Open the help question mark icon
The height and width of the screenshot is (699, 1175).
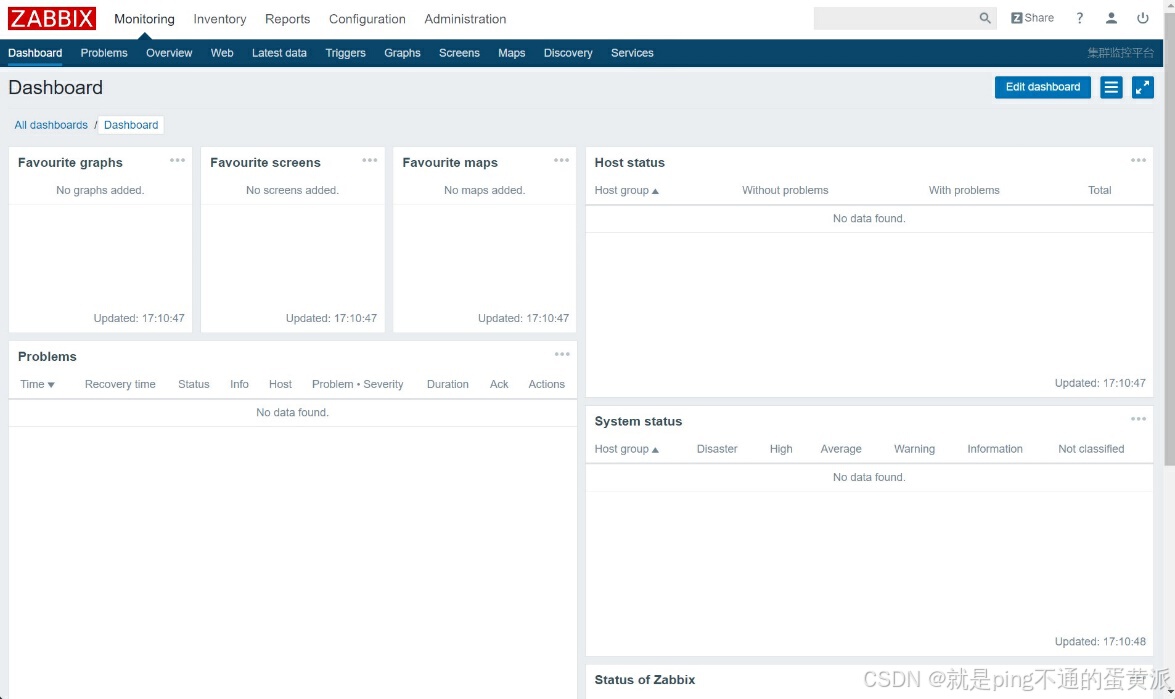(x=1080, y=18)
